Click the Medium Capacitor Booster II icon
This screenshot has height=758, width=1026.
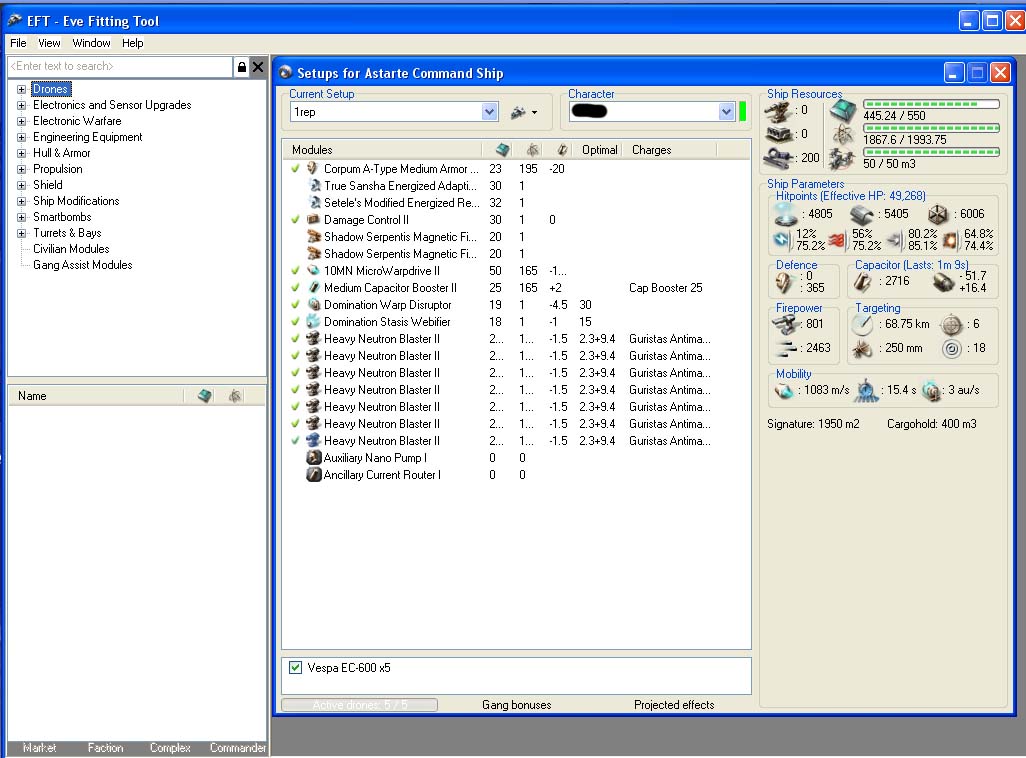(x=313, y=287)
